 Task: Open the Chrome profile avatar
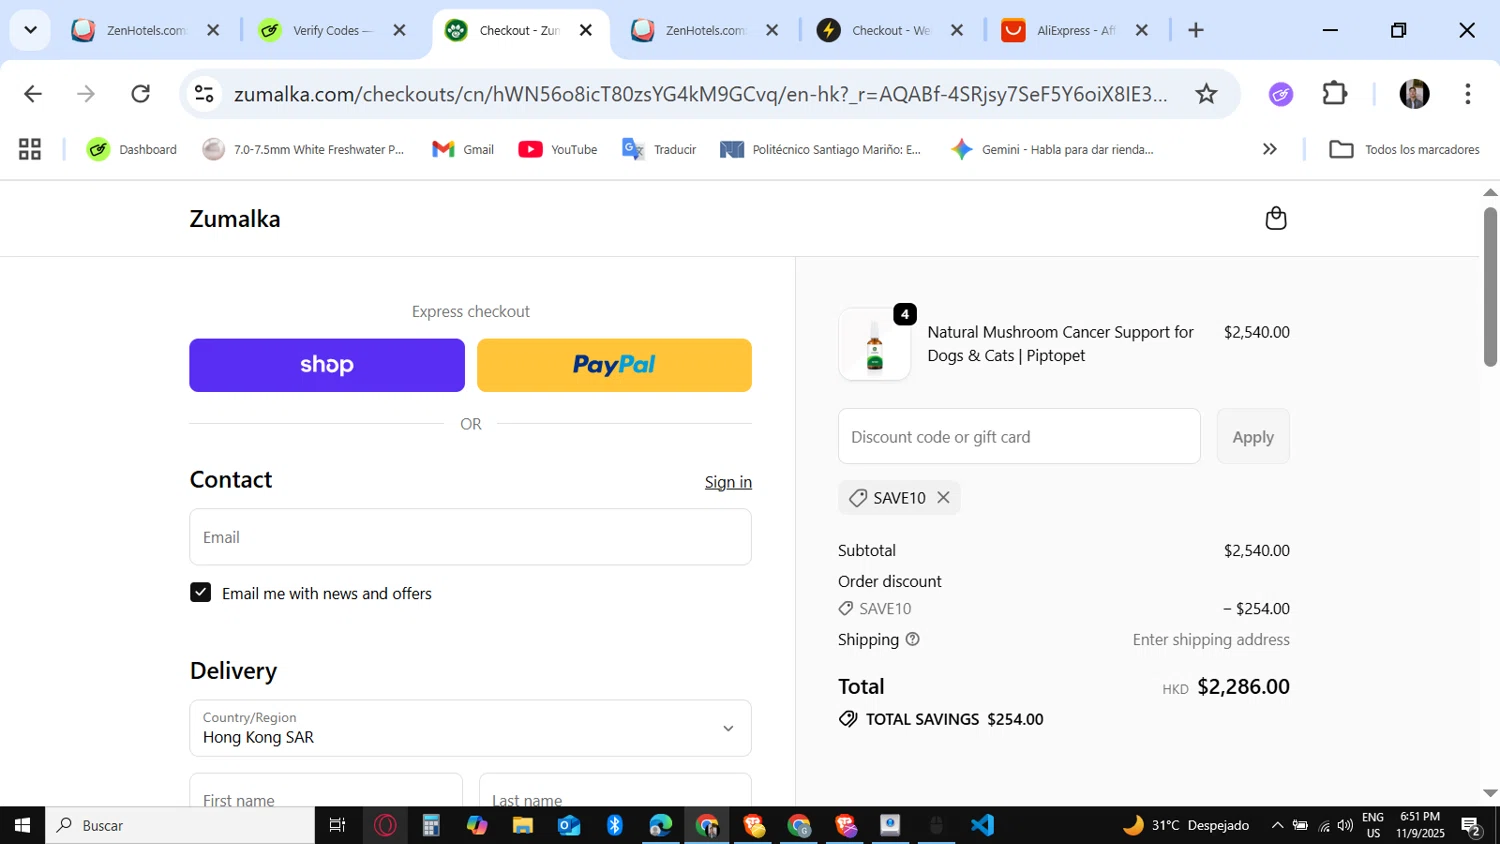1414,94
